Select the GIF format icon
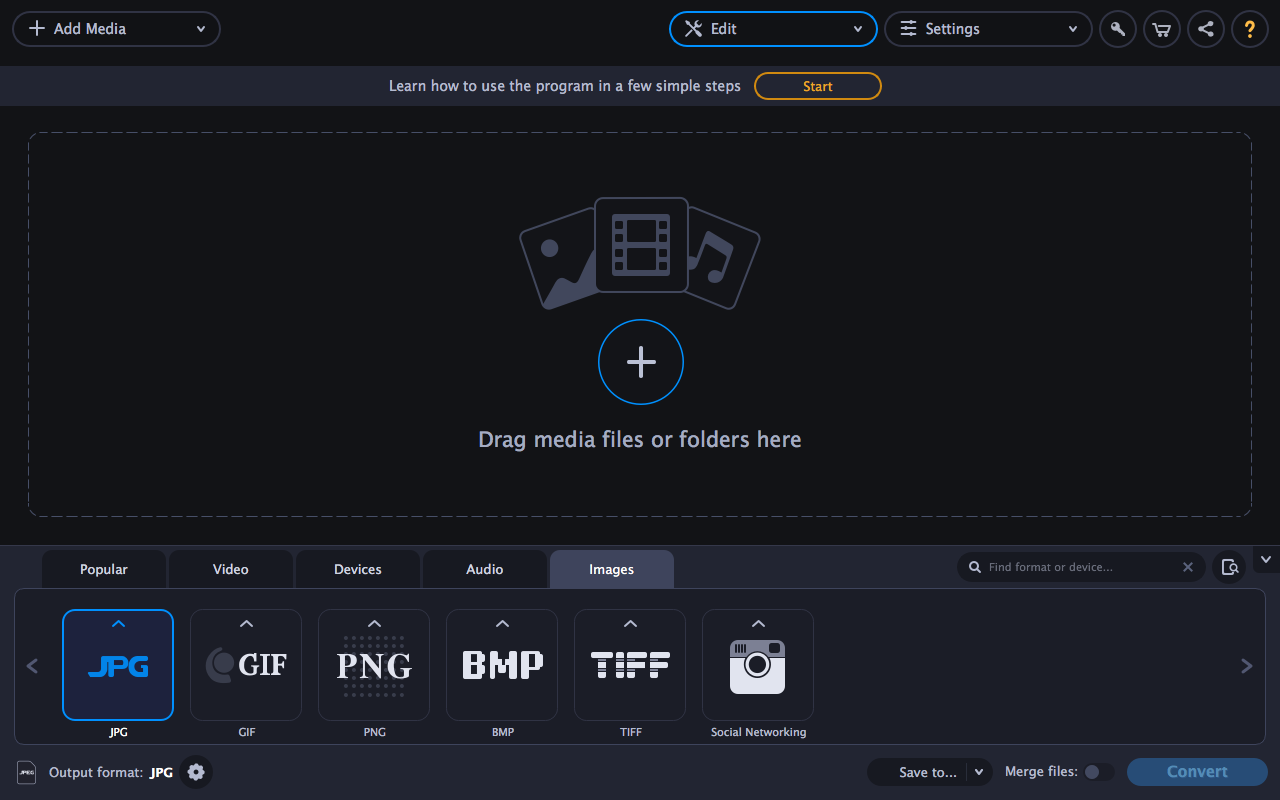 click(x=246, y=664)
